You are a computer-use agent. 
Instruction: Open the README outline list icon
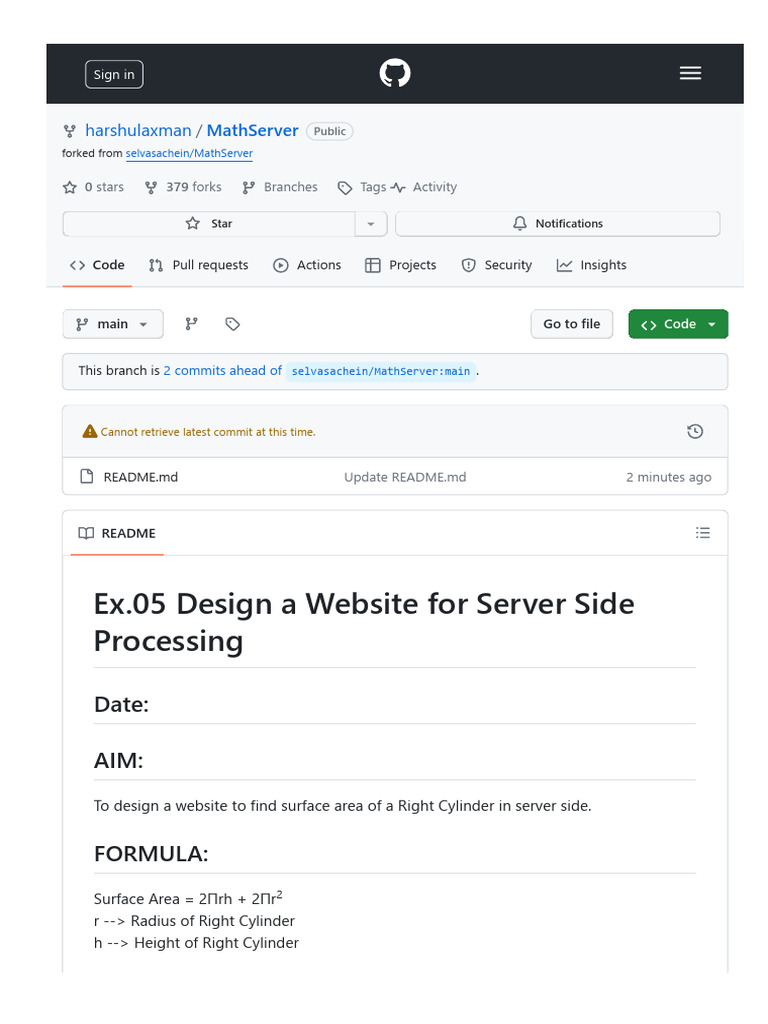tap(703, 533)
